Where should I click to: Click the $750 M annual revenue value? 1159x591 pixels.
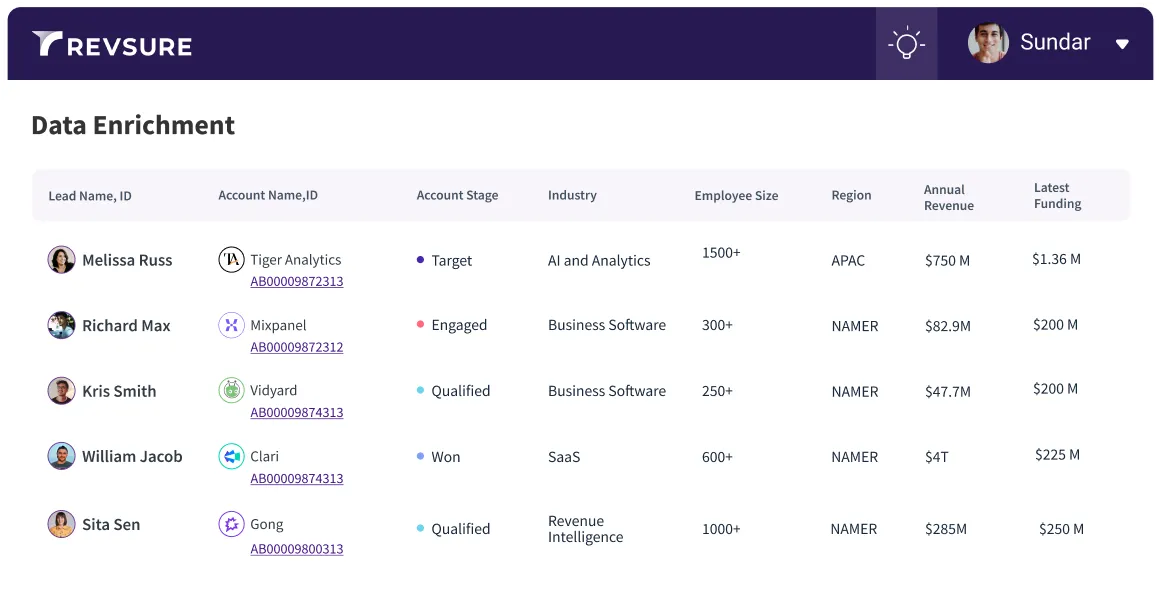(948, 261)
